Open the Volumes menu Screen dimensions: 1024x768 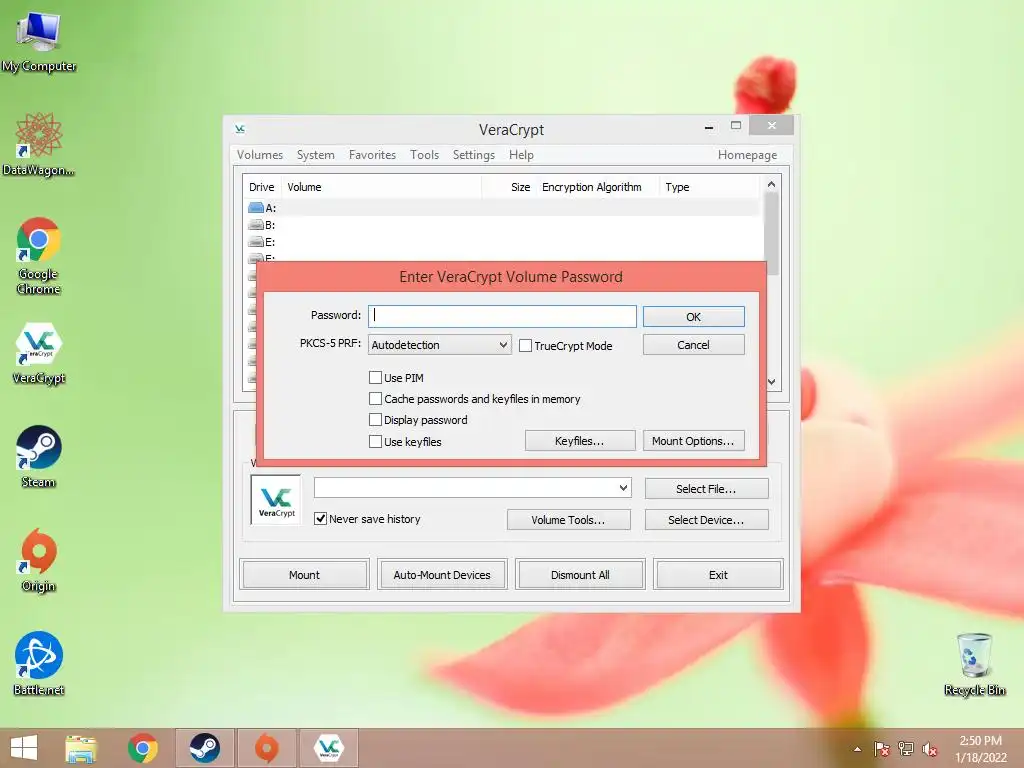coord(260,155)
